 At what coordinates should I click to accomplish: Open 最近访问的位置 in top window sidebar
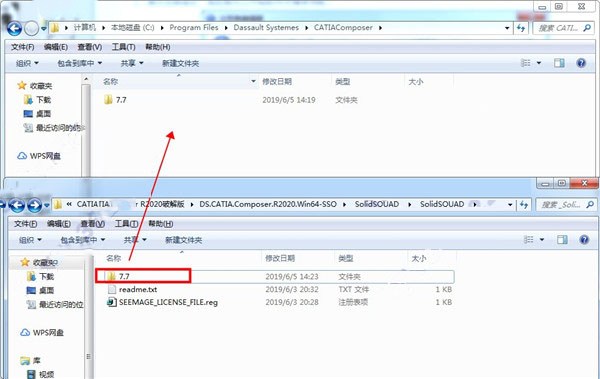click(x=54, y=128)
